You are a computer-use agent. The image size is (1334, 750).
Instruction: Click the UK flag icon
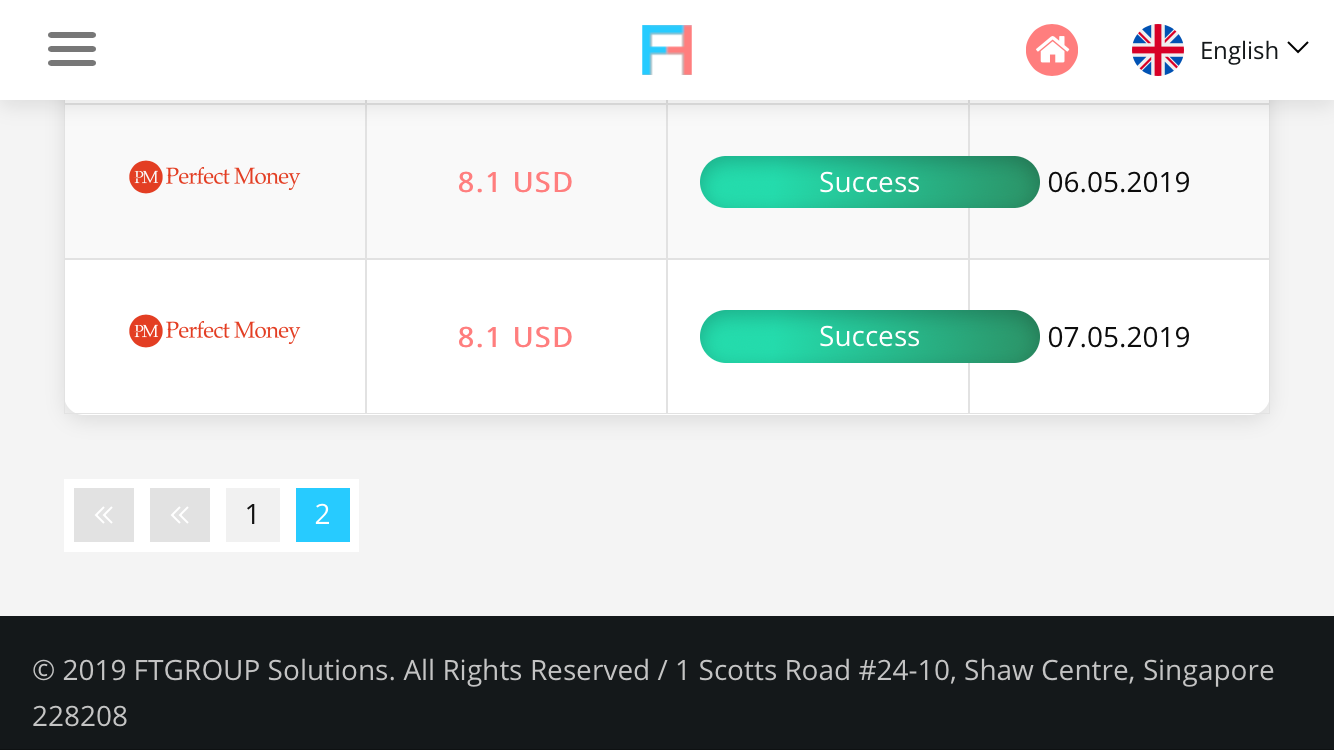tap(1157, 50)
